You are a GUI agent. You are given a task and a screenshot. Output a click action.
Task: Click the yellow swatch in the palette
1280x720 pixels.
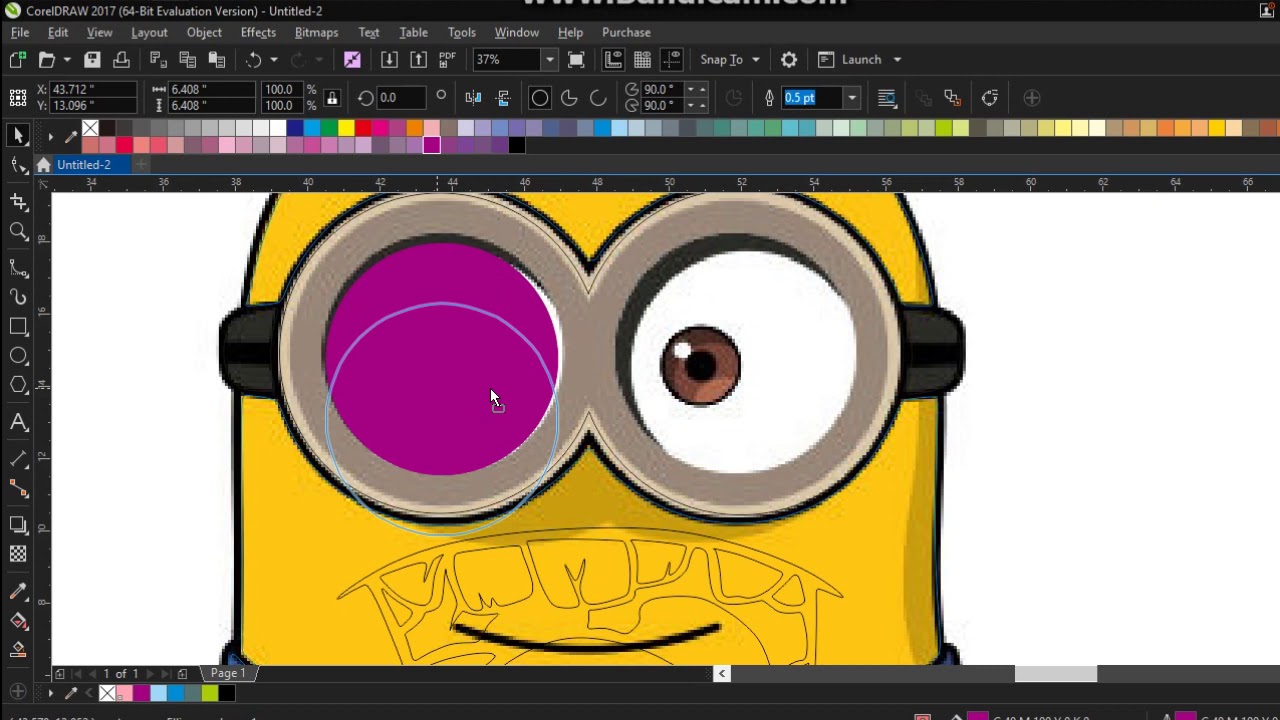pyautogui.click(x=346, y=128)
